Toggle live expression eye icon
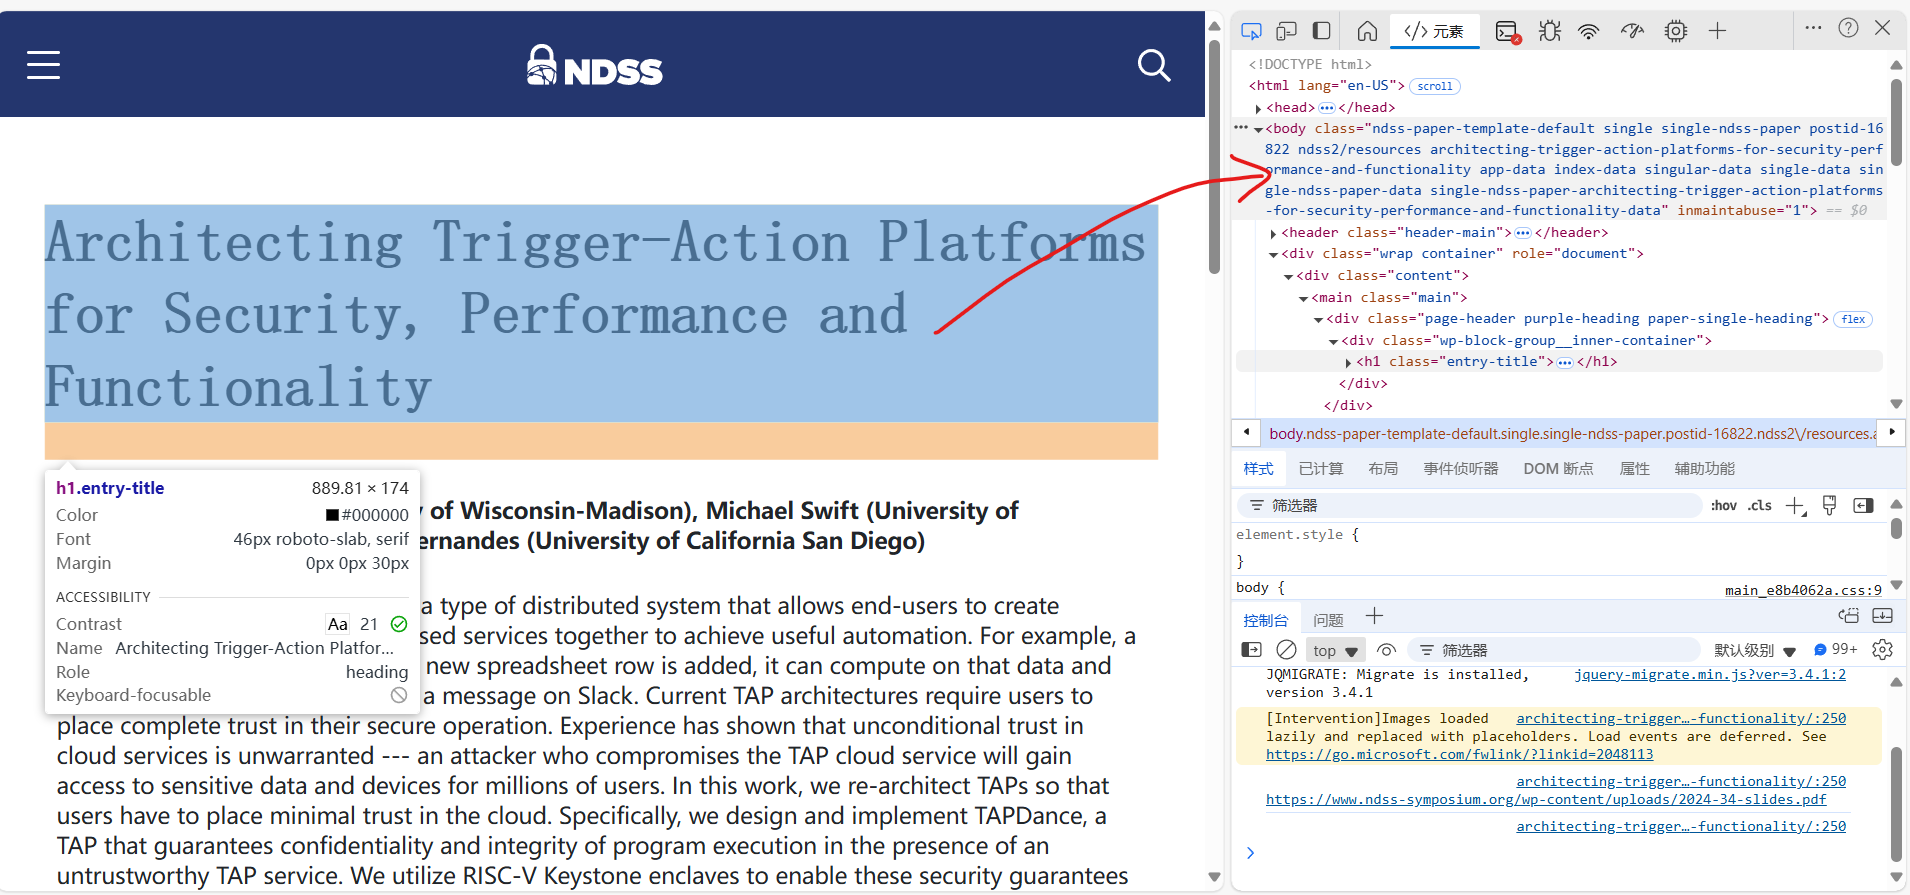This screenshot has height=895, width=1910. [x=1386, y=650]
